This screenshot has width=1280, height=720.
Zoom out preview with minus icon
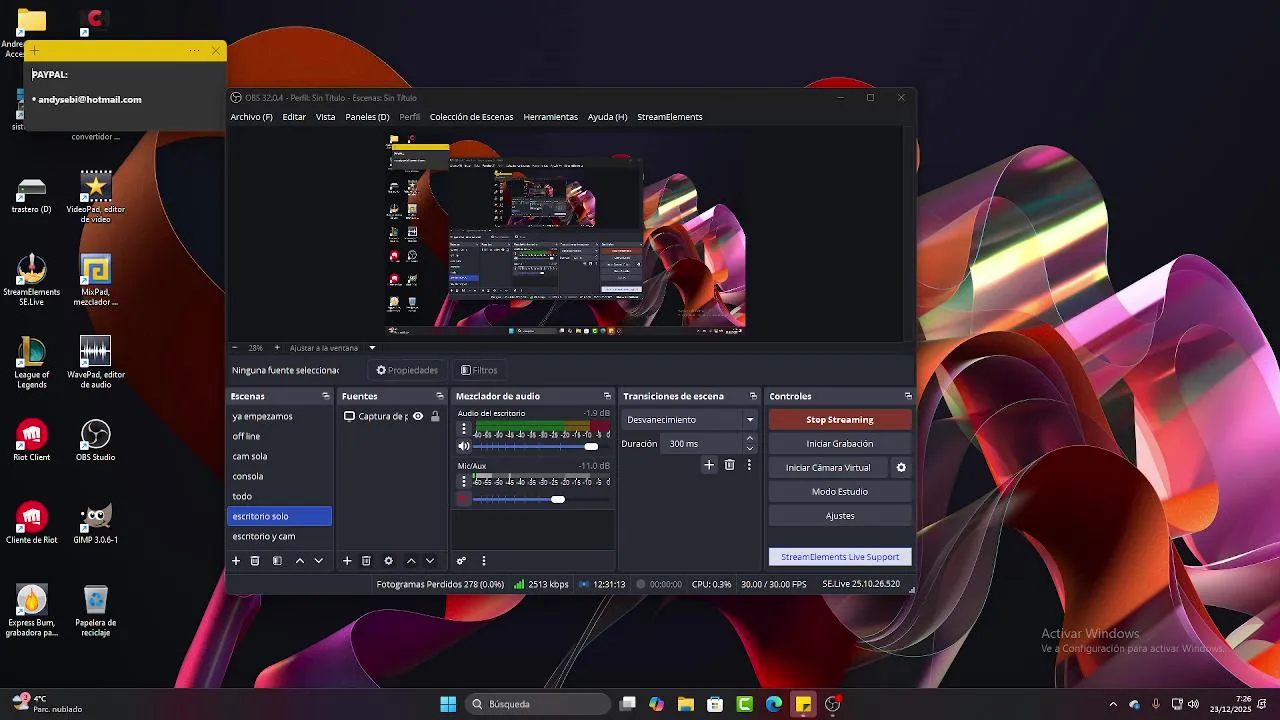coord(235,348)
